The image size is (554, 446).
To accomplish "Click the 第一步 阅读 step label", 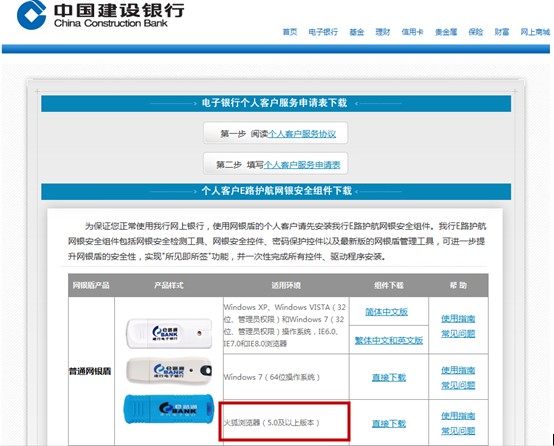I will [244, 134].
